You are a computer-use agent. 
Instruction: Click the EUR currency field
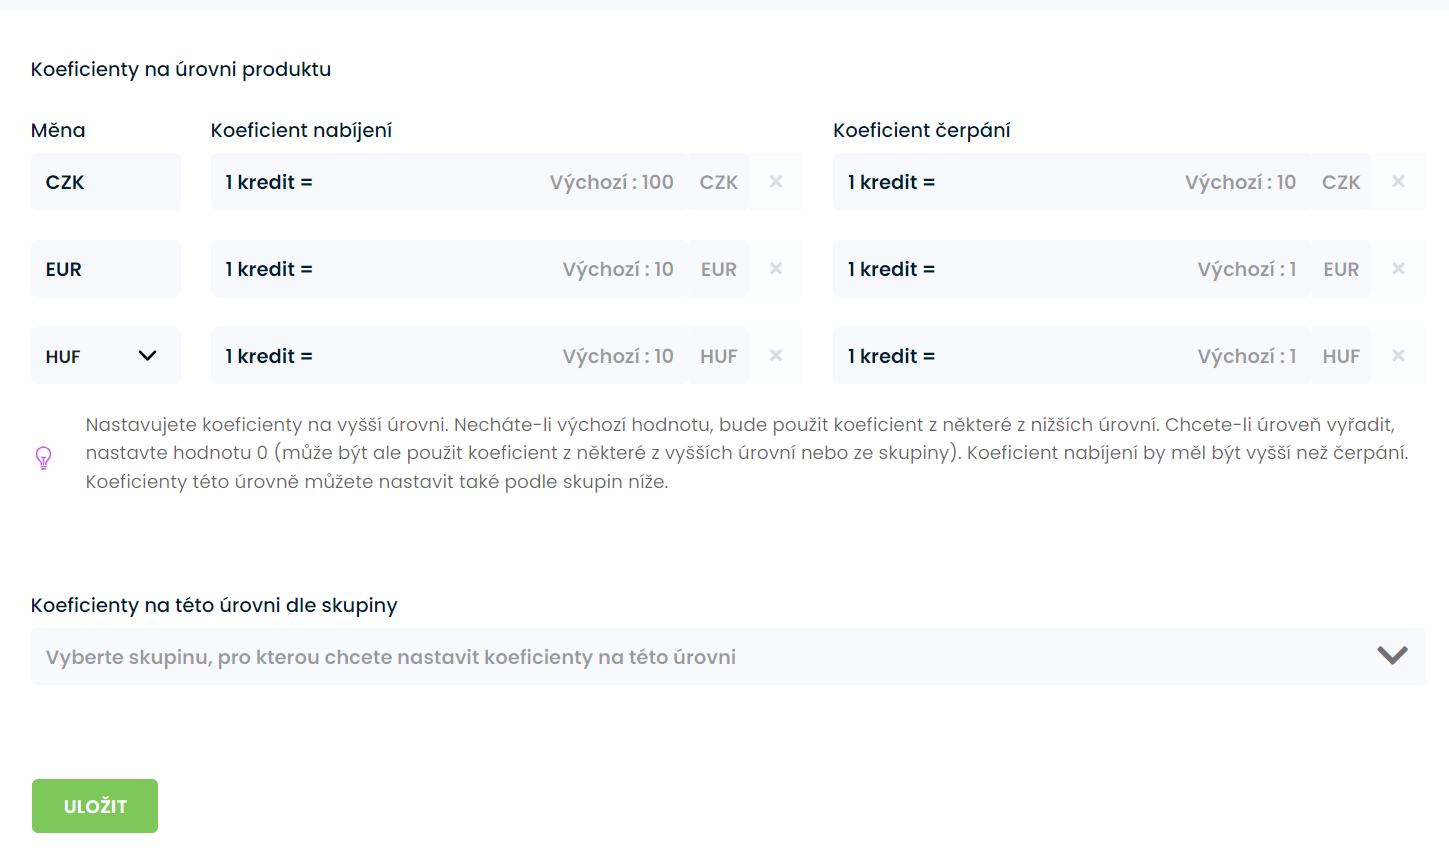[x=106, y=269]
